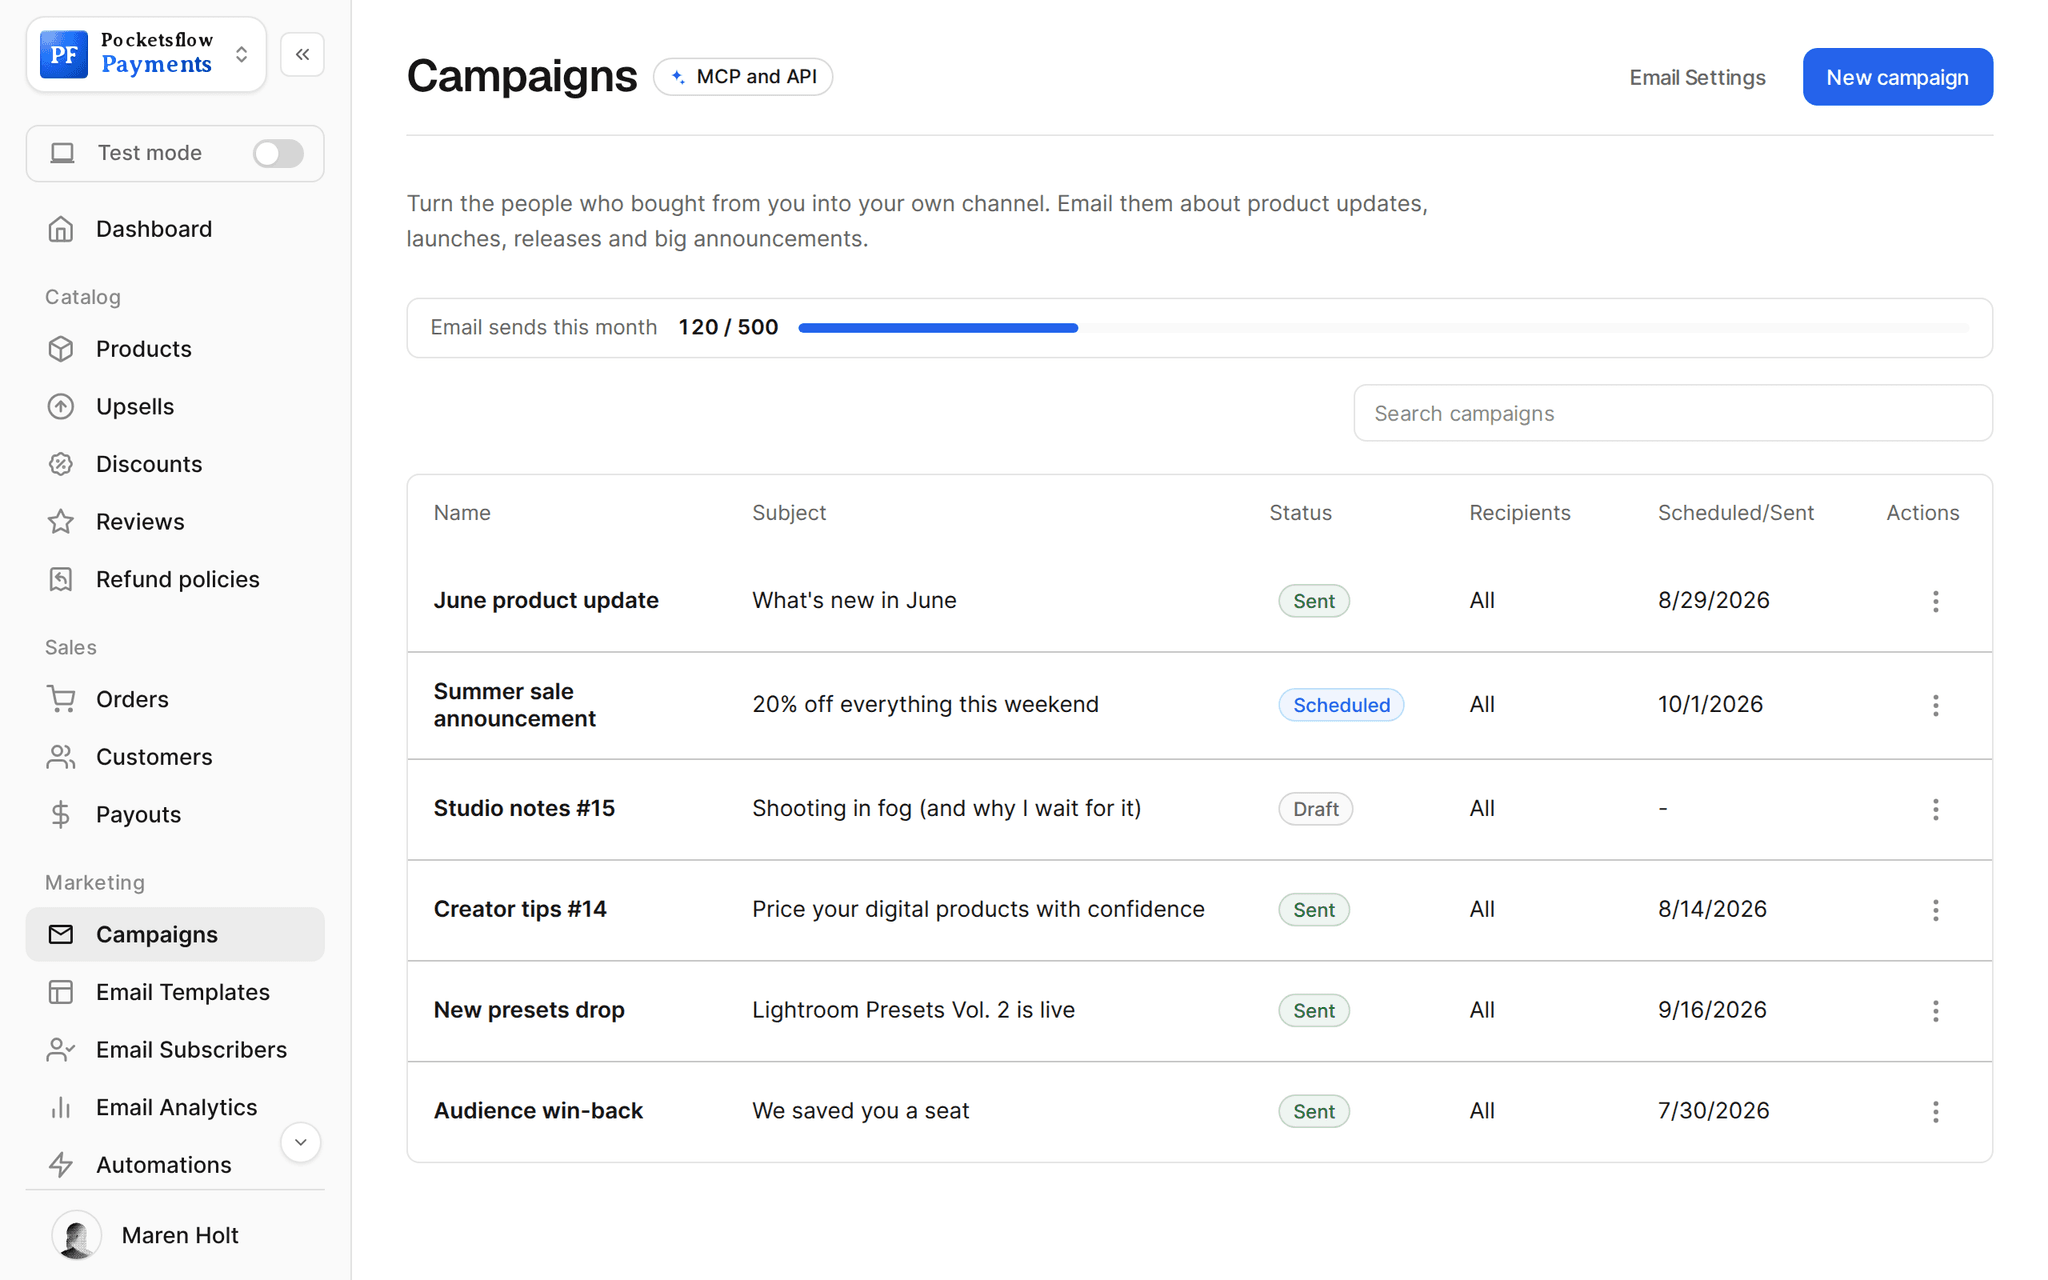
Task: Open actions menu for June product update
Action: [x=1935, y=601]
